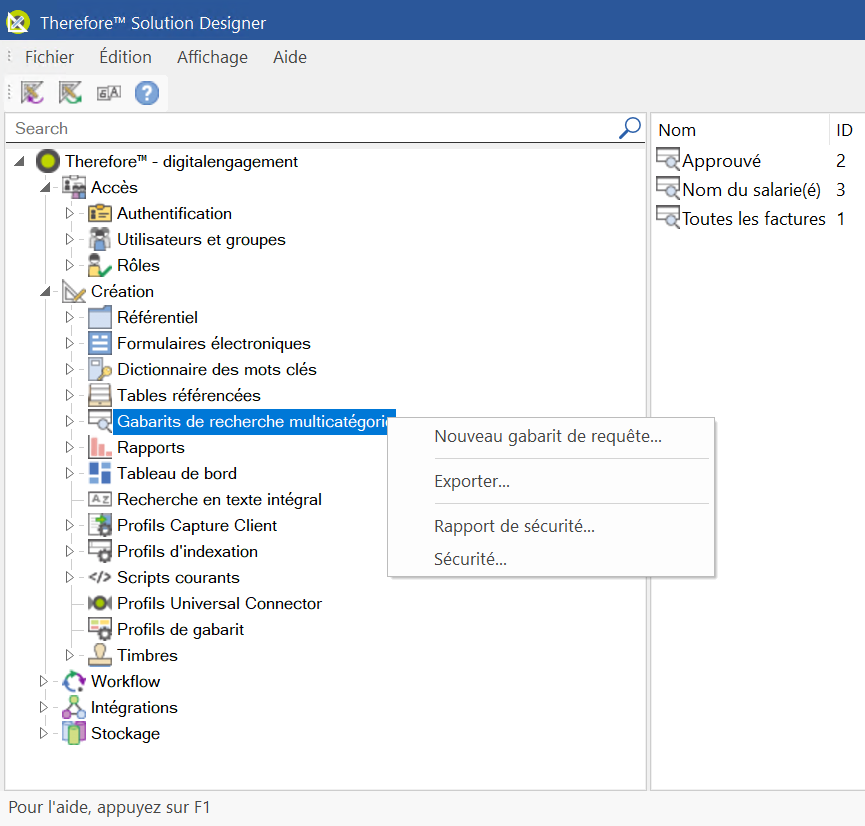Select the Workflow tree label
The image size is (865, 826).
pyautogui.click(x=125, y=681)
